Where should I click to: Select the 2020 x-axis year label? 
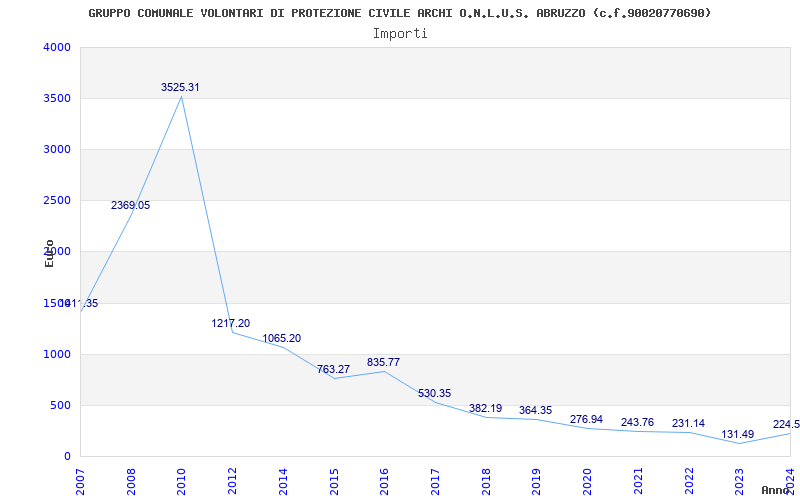[587, 482]
